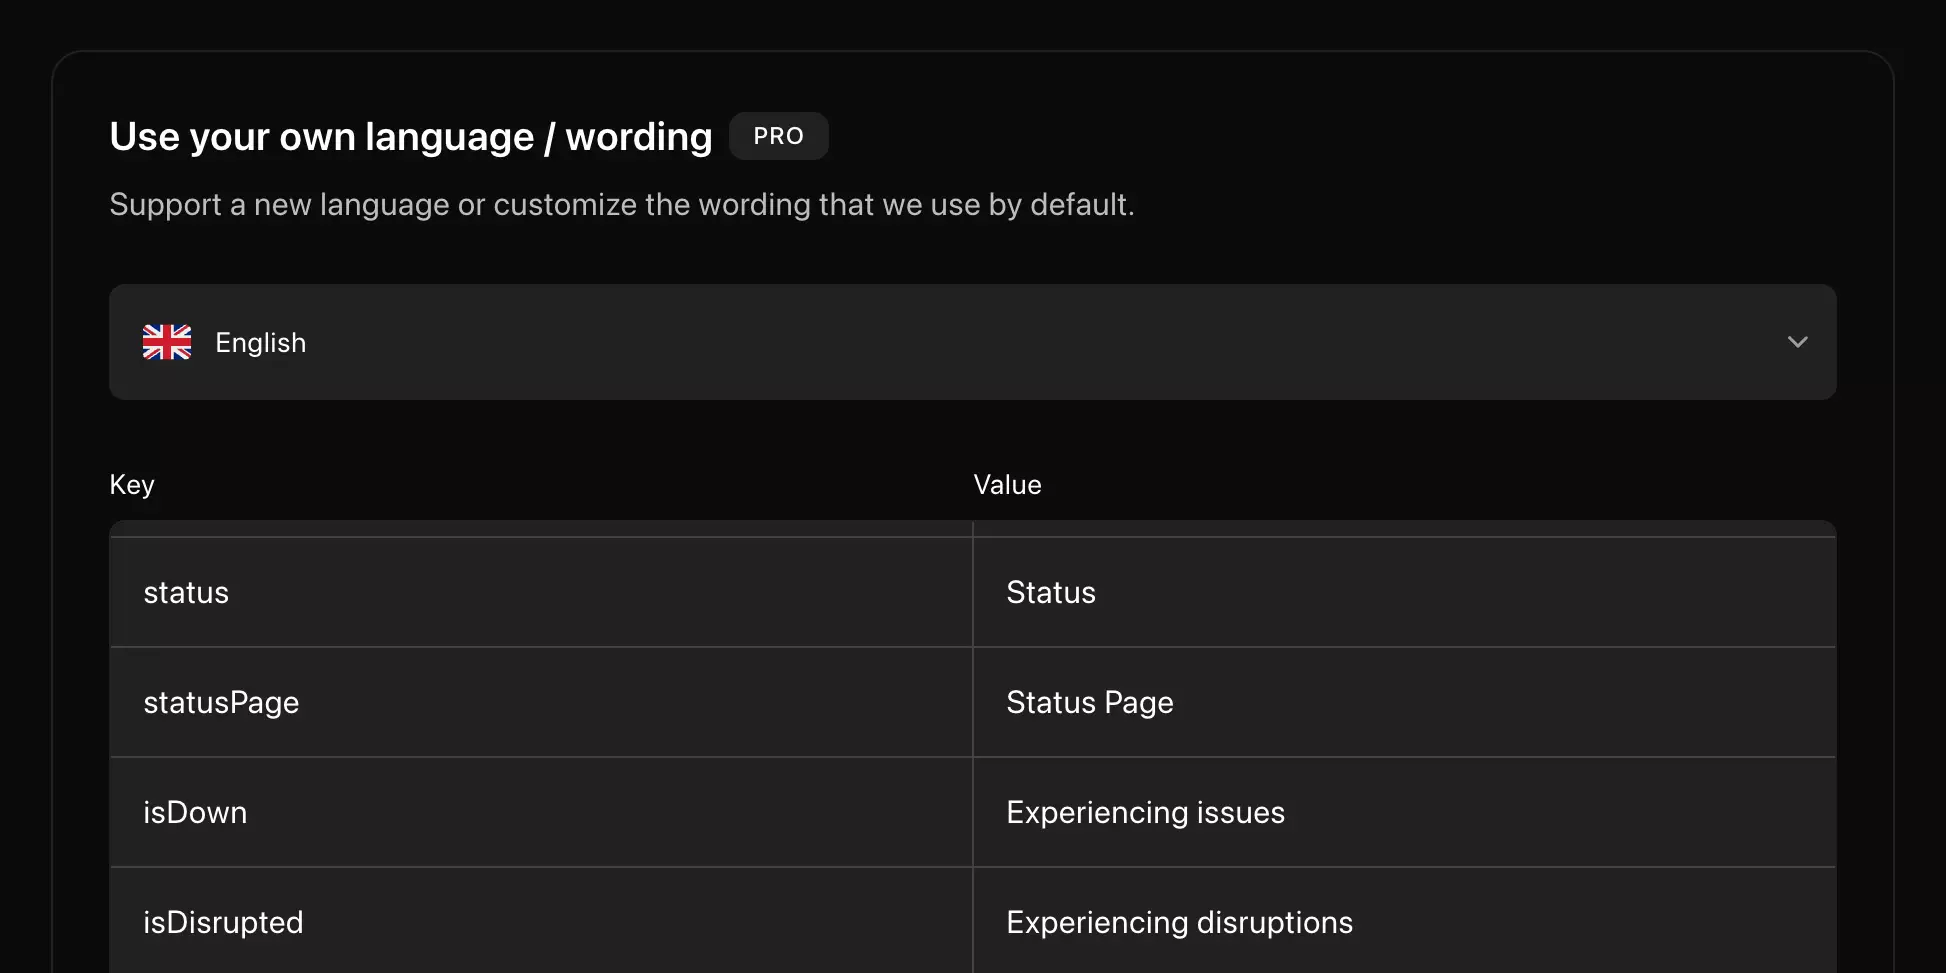Expand the language dropdown chevron

click(x=1797, y=342)
